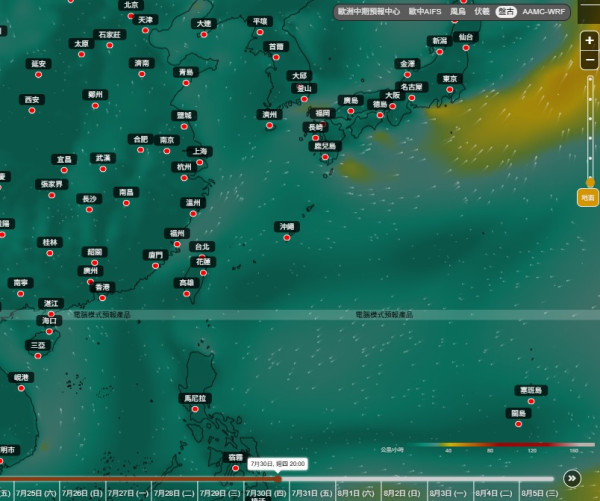
Task: Zoom in with the plus button
Action: coord(589,41)
